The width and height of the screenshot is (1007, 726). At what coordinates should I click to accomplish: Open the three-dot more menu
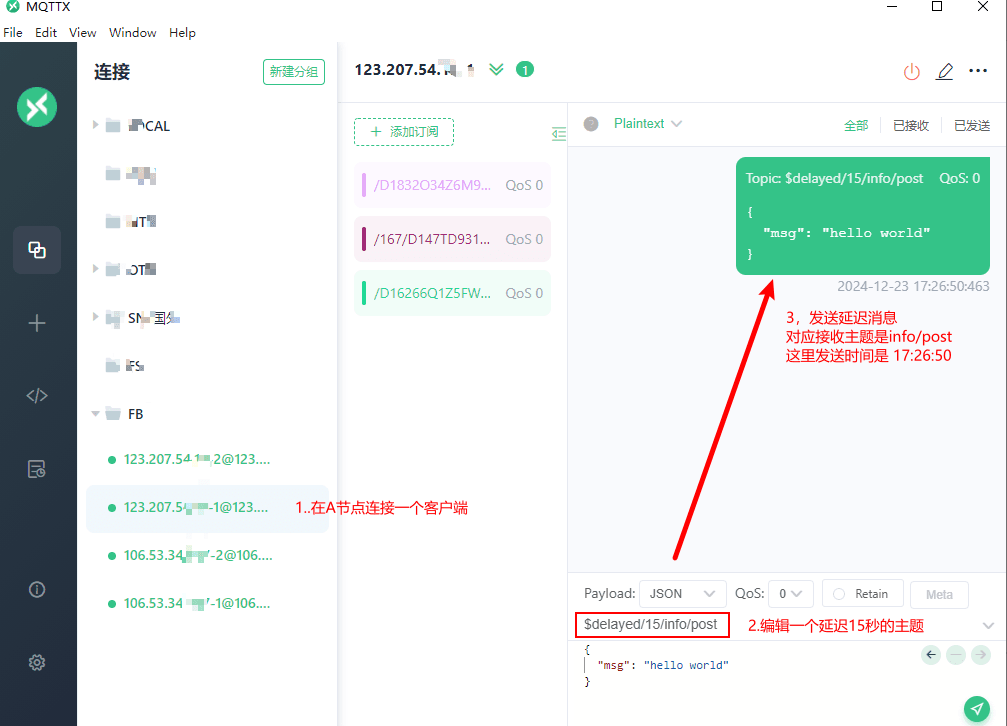pyautogui.click(x=977, y=71)
